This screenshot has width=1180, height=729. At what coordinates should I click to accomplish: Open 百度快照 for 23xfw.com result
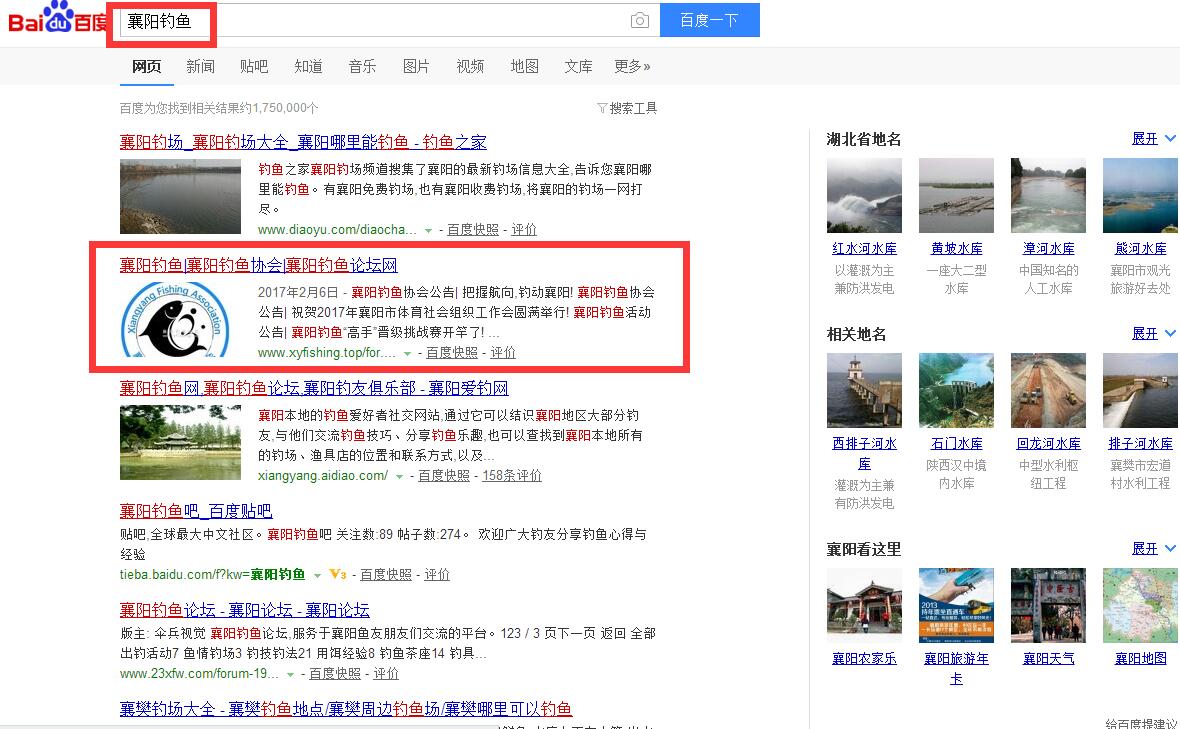pos(335,674)
